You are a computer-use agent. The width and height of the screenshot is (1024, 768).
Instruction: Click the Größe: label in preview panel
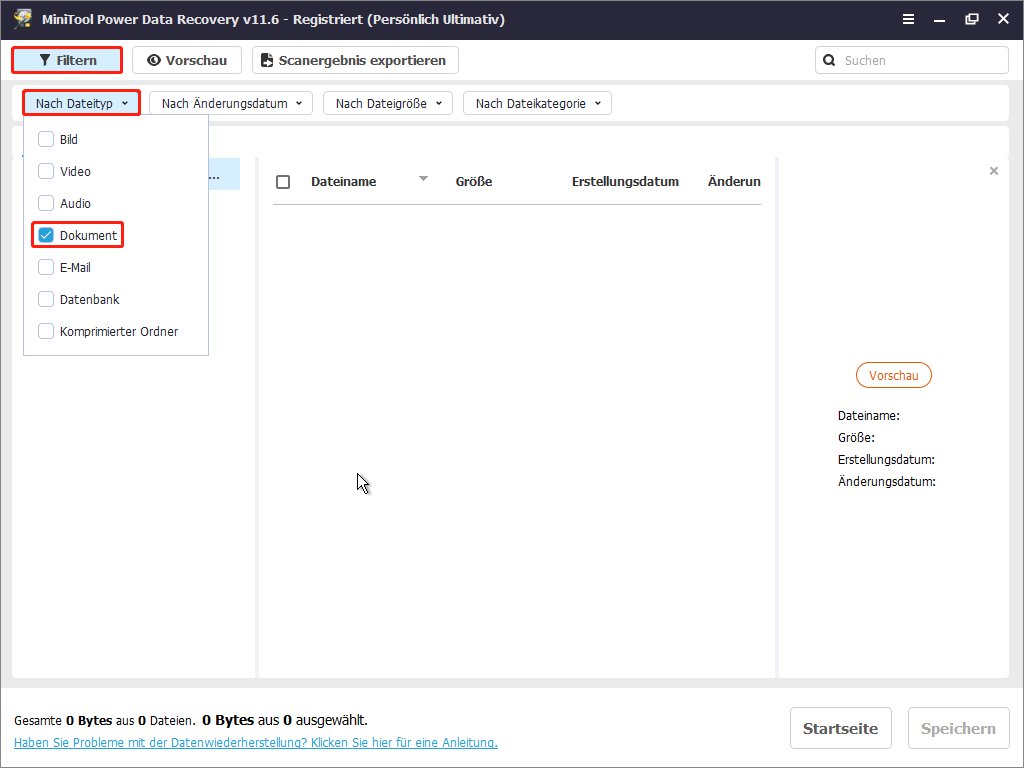pyautogui.click(x=856, y=438)
